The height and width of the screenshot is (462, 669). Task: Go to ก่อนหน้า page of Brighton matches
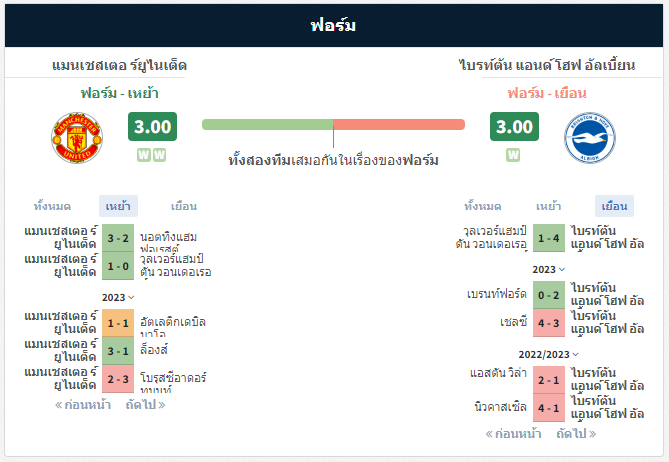[x=513, y=434]
